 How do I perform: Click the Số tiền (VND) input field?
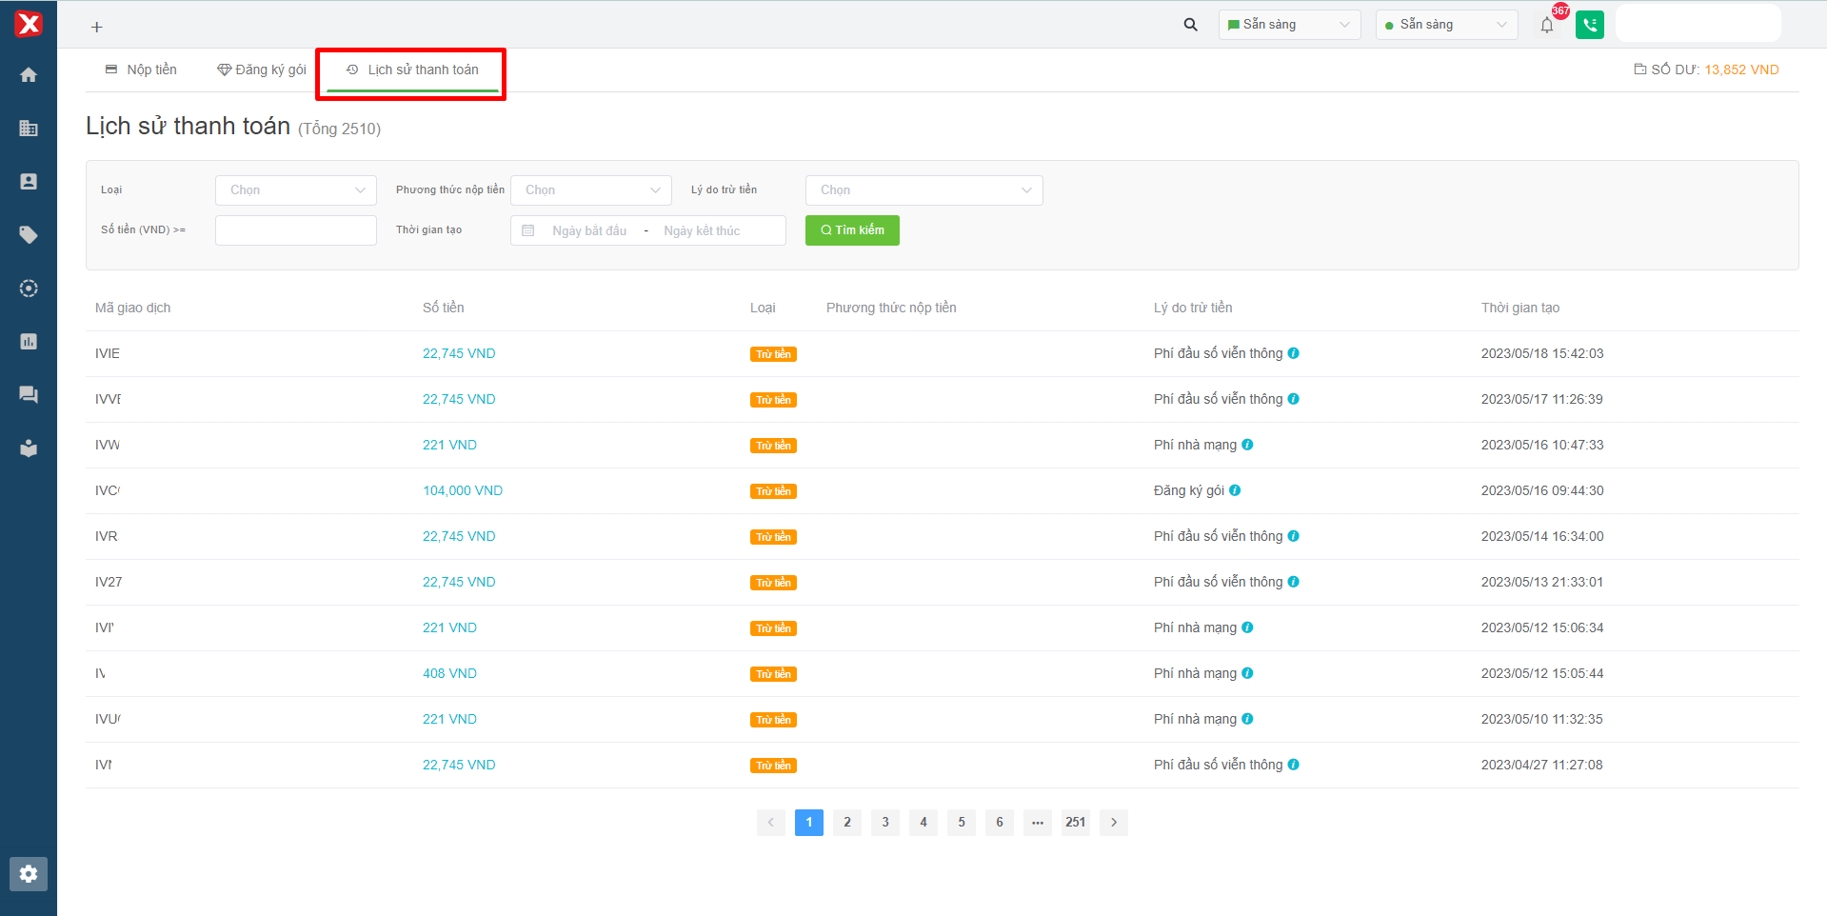295,231
